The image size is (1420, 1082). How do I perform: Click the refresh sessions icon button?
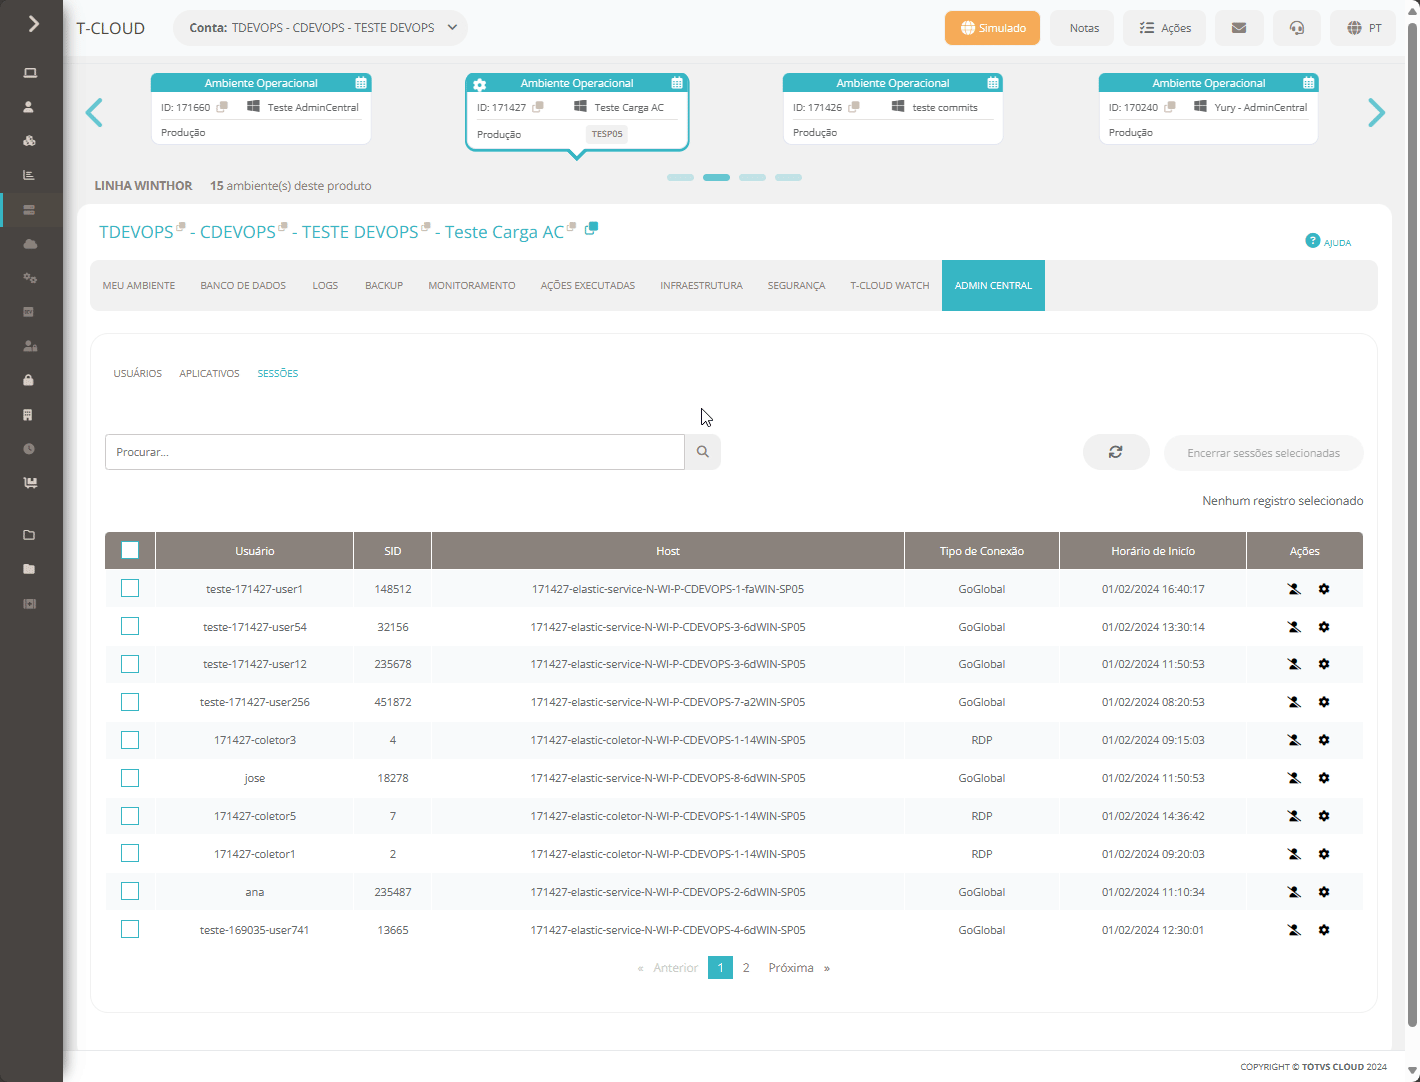tap(1116, 452)
